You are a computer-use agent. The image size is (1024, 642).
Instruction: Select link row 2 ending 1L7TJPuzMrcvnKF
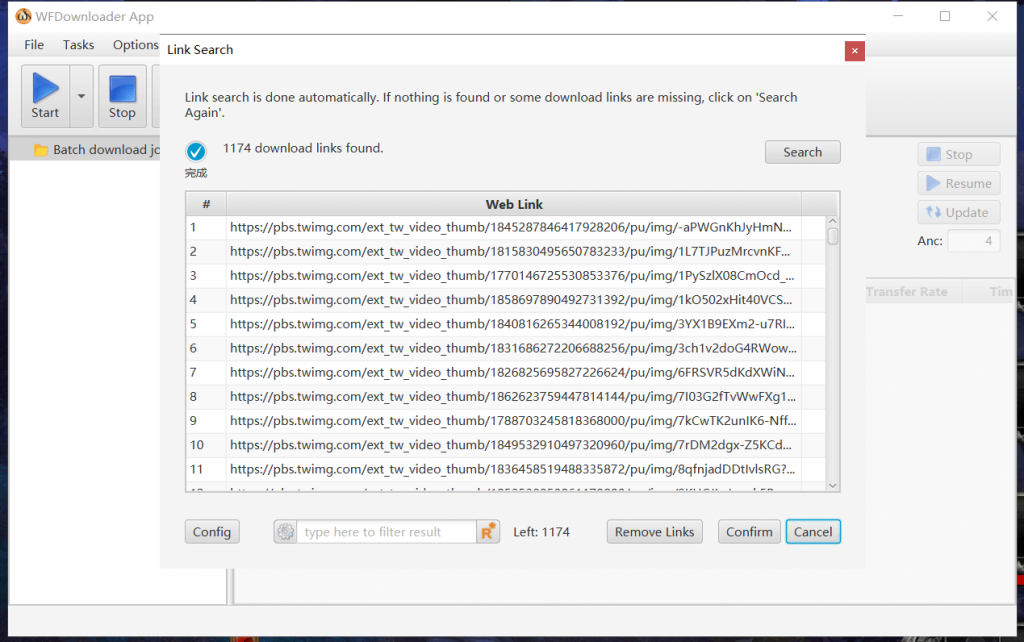(505, 251)
